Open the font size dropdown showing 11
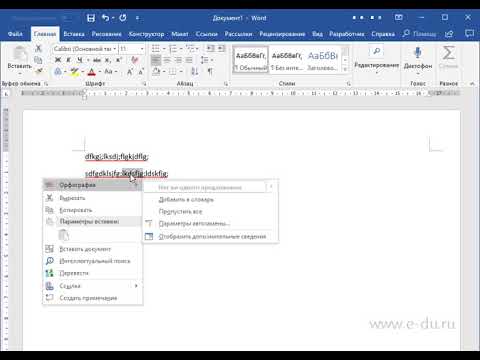480x360 pixels. tap(142, 49)
